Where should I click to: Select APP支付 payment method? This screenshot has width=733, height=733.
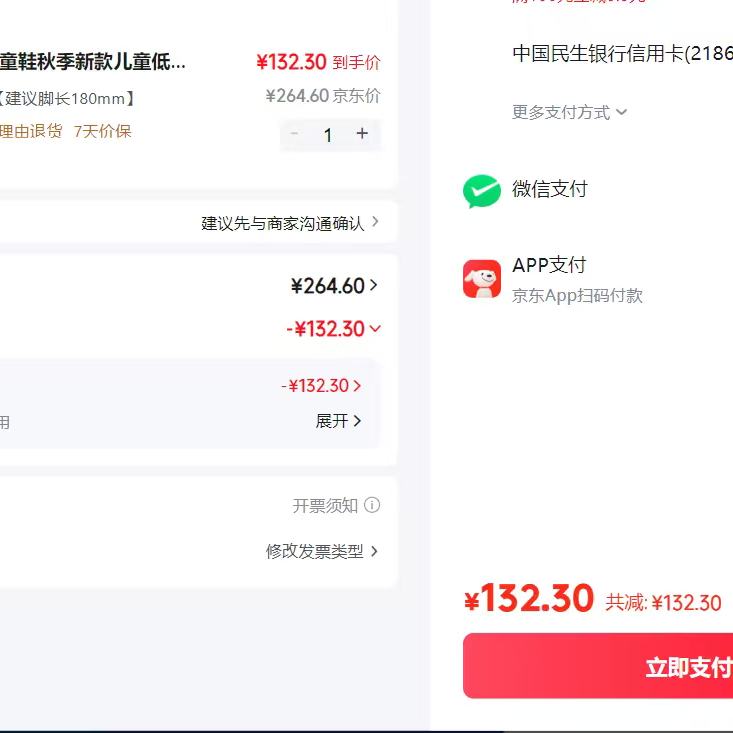tap(549, 265)
